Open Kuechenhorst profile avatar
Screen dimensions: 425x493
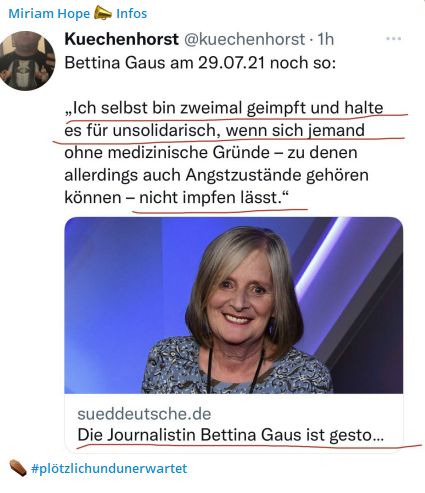coord(27,60)
